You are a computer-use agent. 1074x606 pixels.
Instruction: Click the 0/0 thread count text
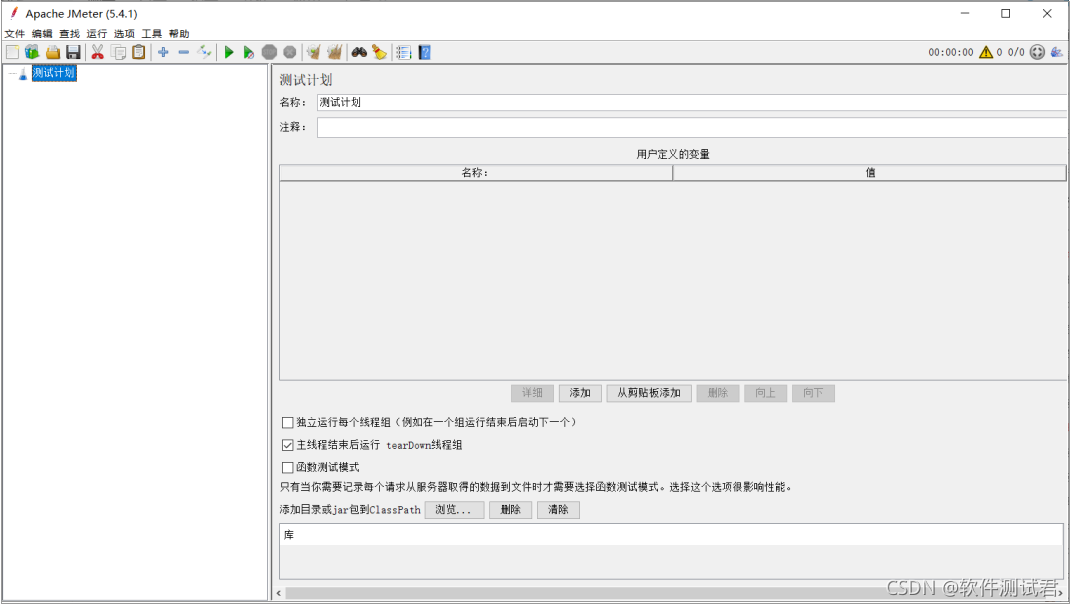(x=1016, y=52)
